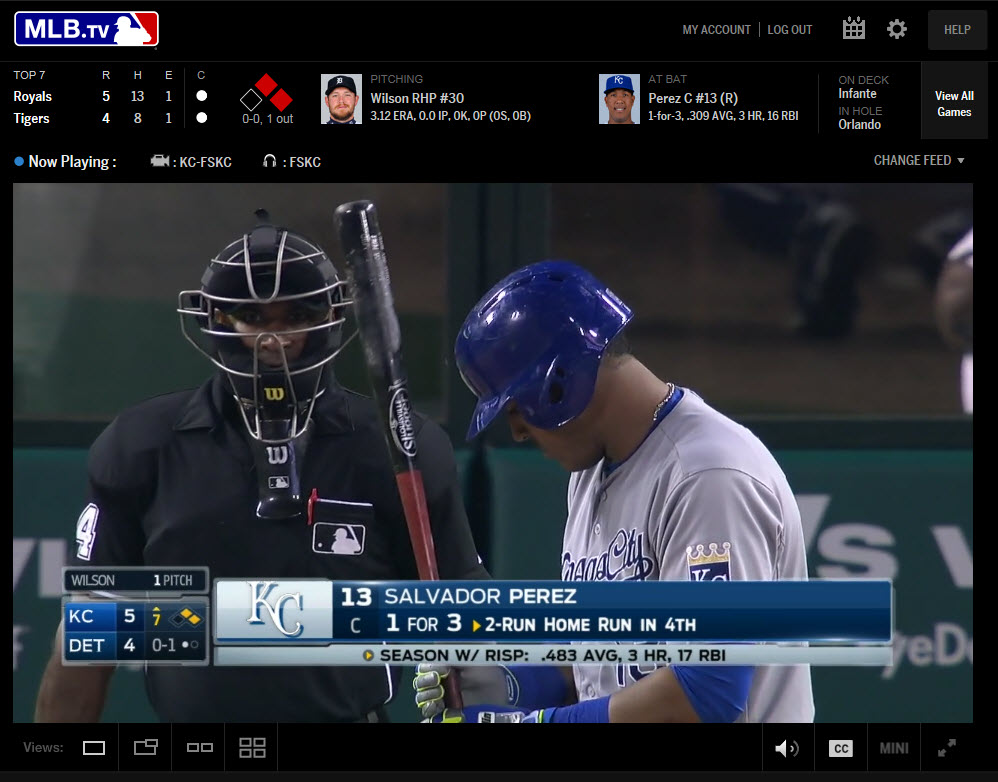Click the headphones audio feed icon
The image size is (998, 782).
(270, 161)
